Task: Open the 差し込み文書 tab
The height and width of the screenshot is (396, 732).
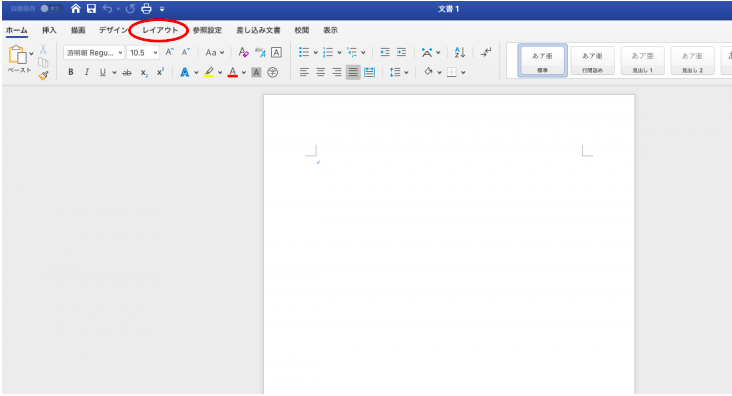Action: (258, 30)
